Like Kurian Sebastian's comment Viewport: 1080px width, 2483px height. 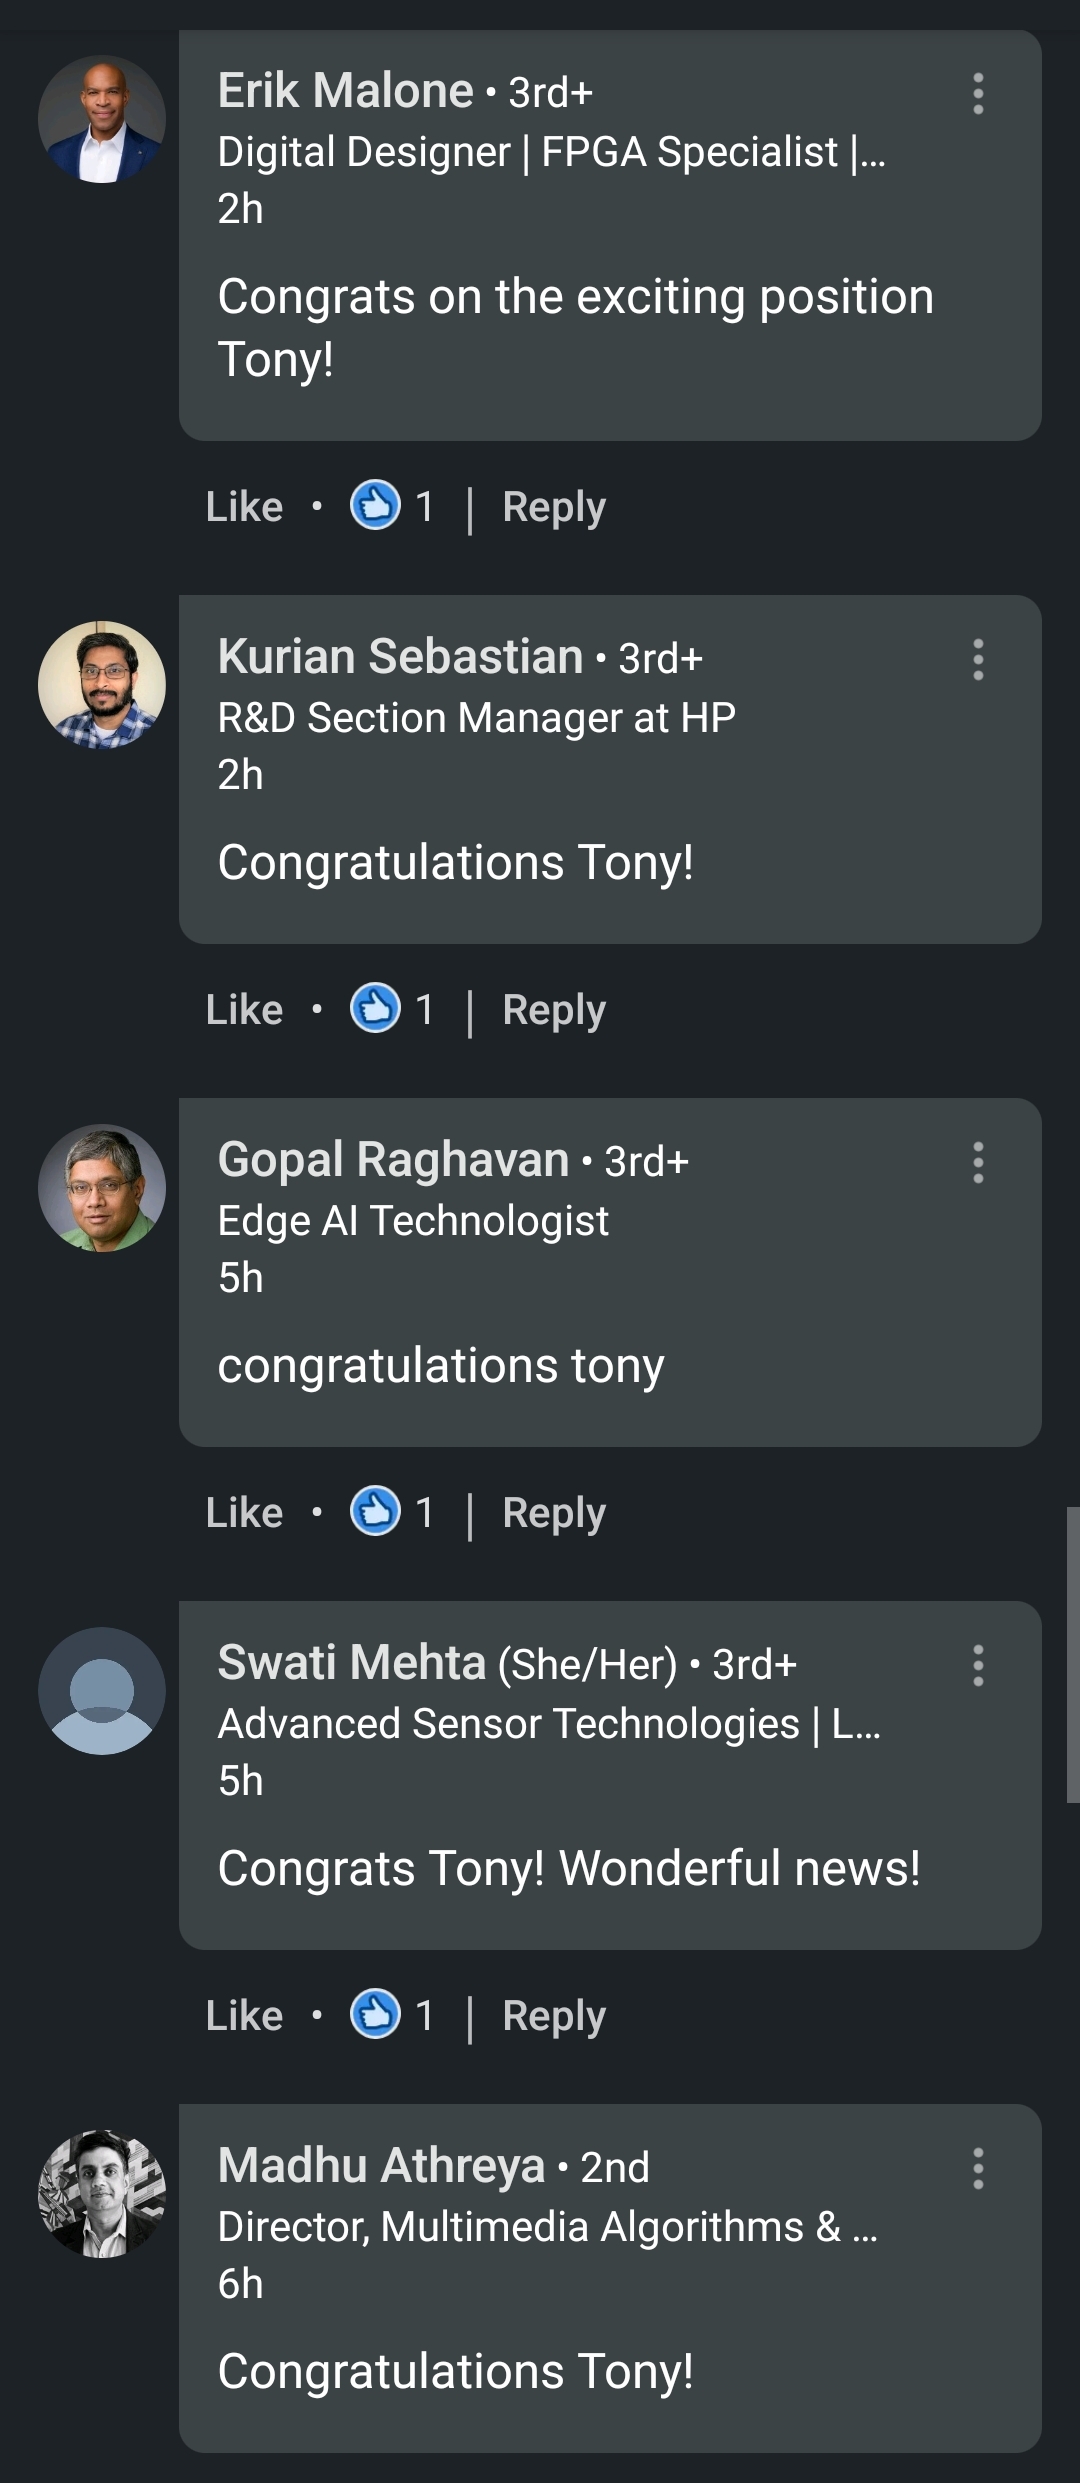[244, 1010]
